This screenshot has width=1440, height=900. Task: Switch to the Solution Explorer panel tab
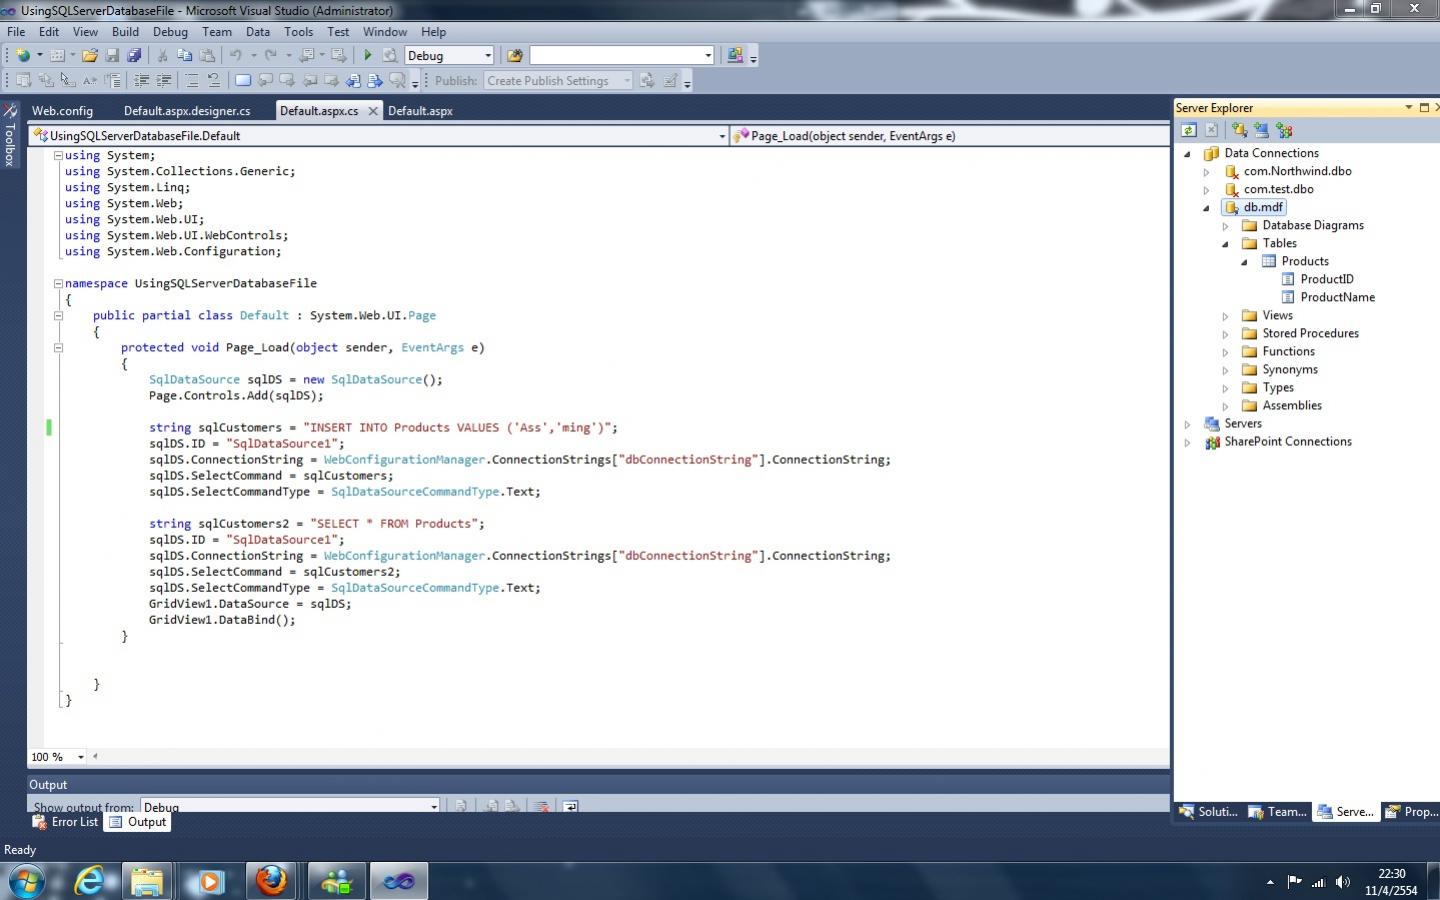(x=1208, y=812)
